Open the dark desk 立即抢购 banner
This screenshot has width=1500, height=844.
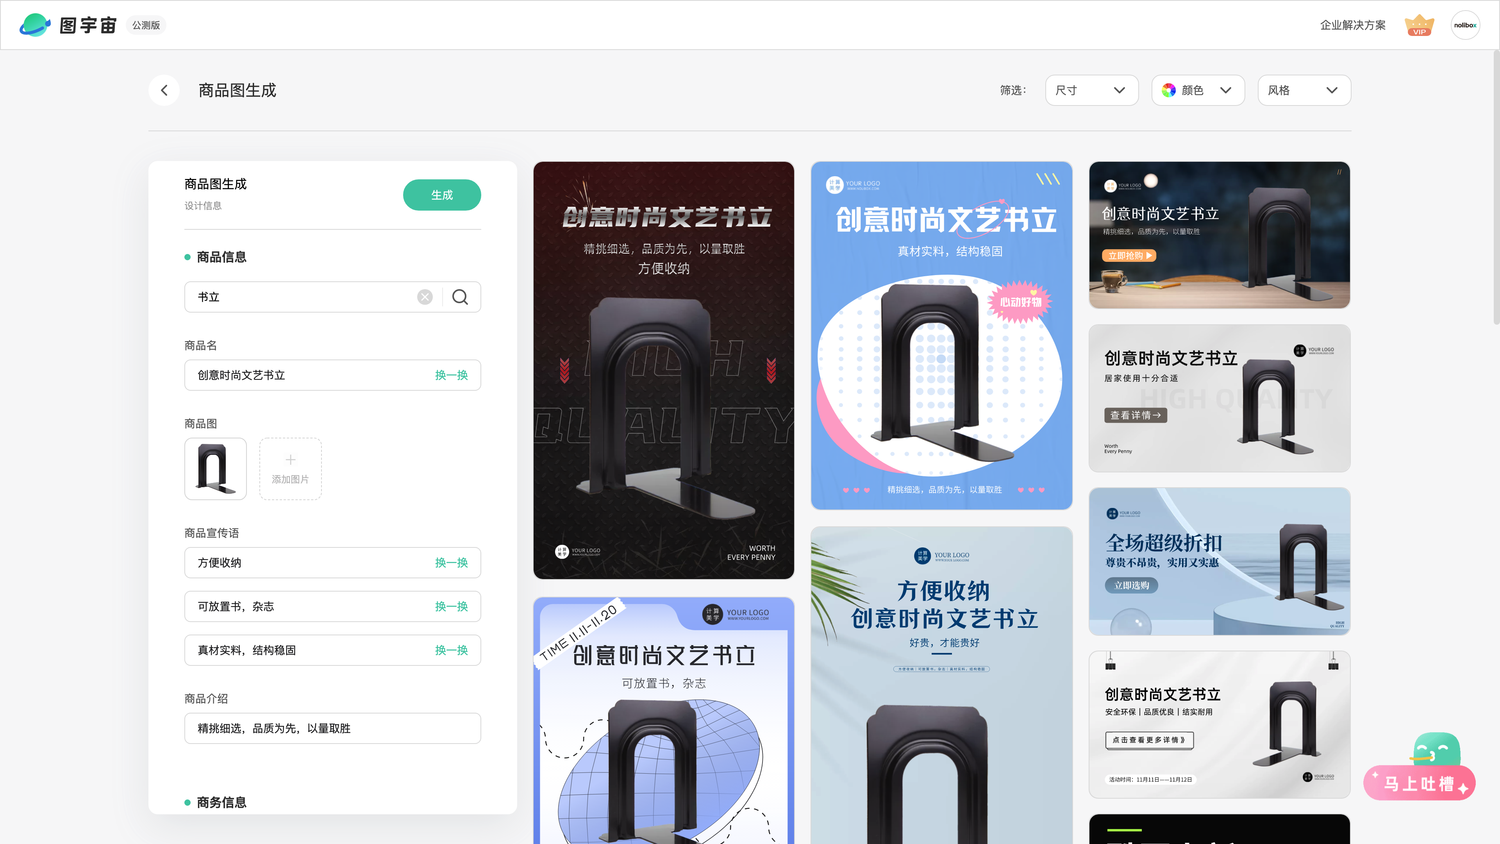pos(1219,235)
